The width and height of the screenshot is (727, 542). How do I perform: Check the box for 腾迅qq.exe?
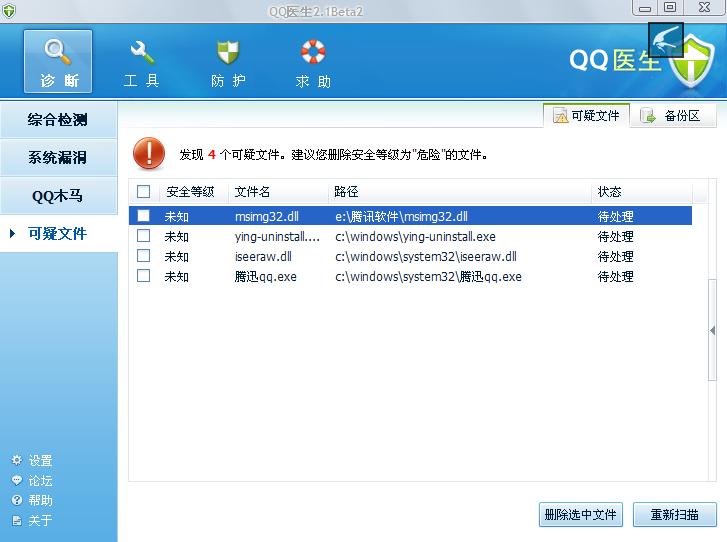143,276
